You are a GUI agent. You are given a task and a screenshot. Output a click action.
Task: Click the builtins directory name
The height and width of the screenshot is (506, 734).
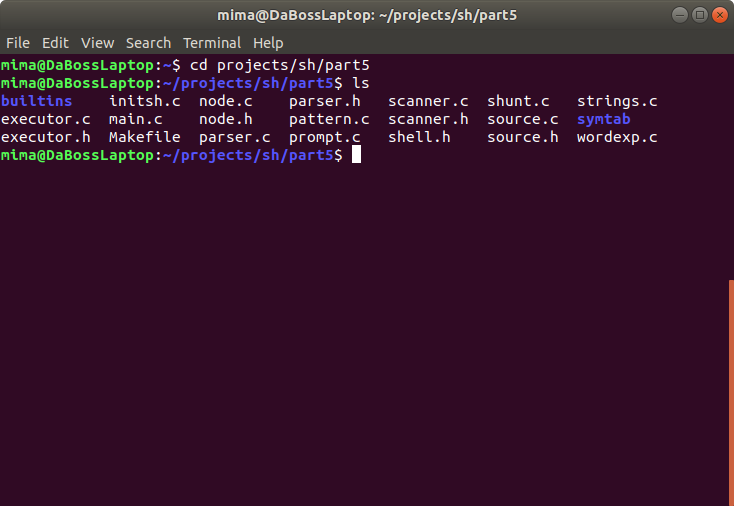[x=37, y=101]
